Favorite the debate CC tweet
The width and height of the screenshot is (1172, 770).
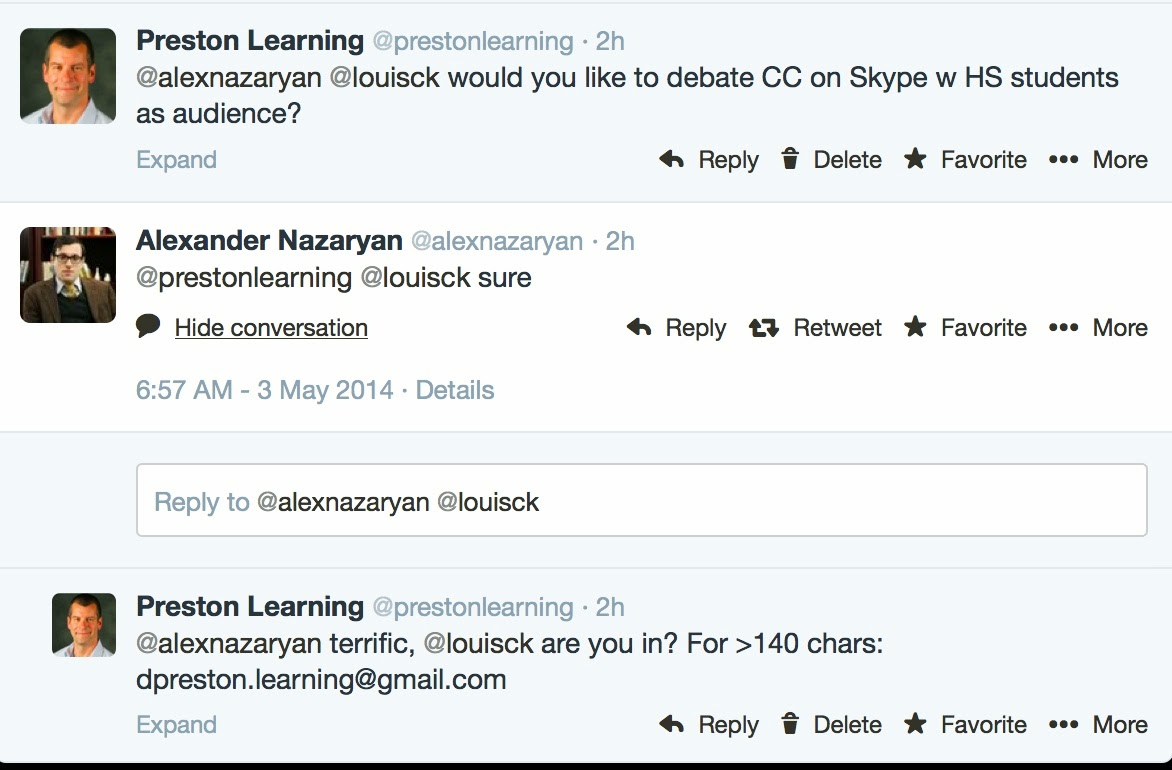click(x=965, y=159)
